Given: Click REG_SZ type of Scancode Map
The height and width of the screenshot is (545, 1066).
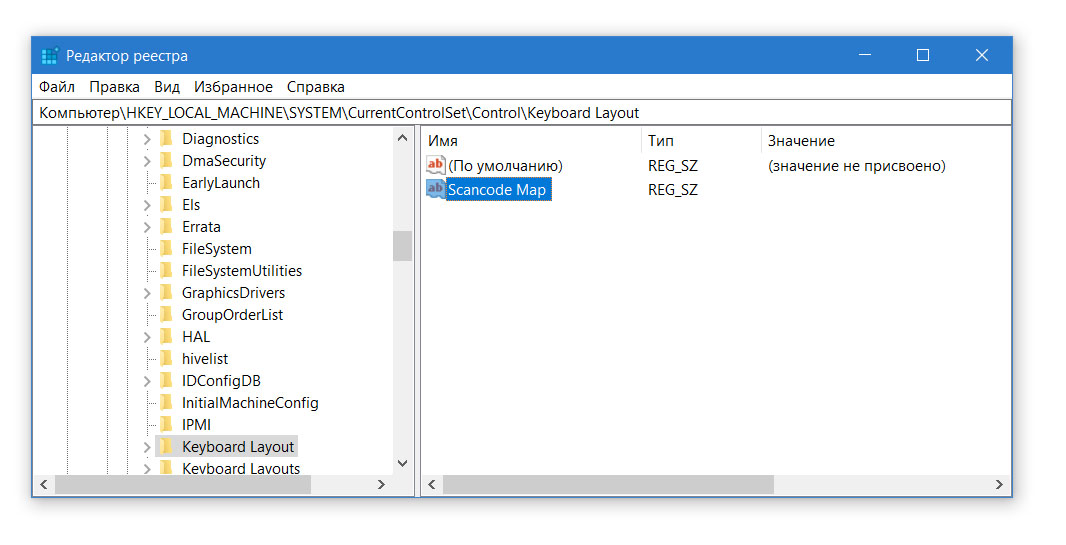Looking at the screenshot, I should coord(672,190).
